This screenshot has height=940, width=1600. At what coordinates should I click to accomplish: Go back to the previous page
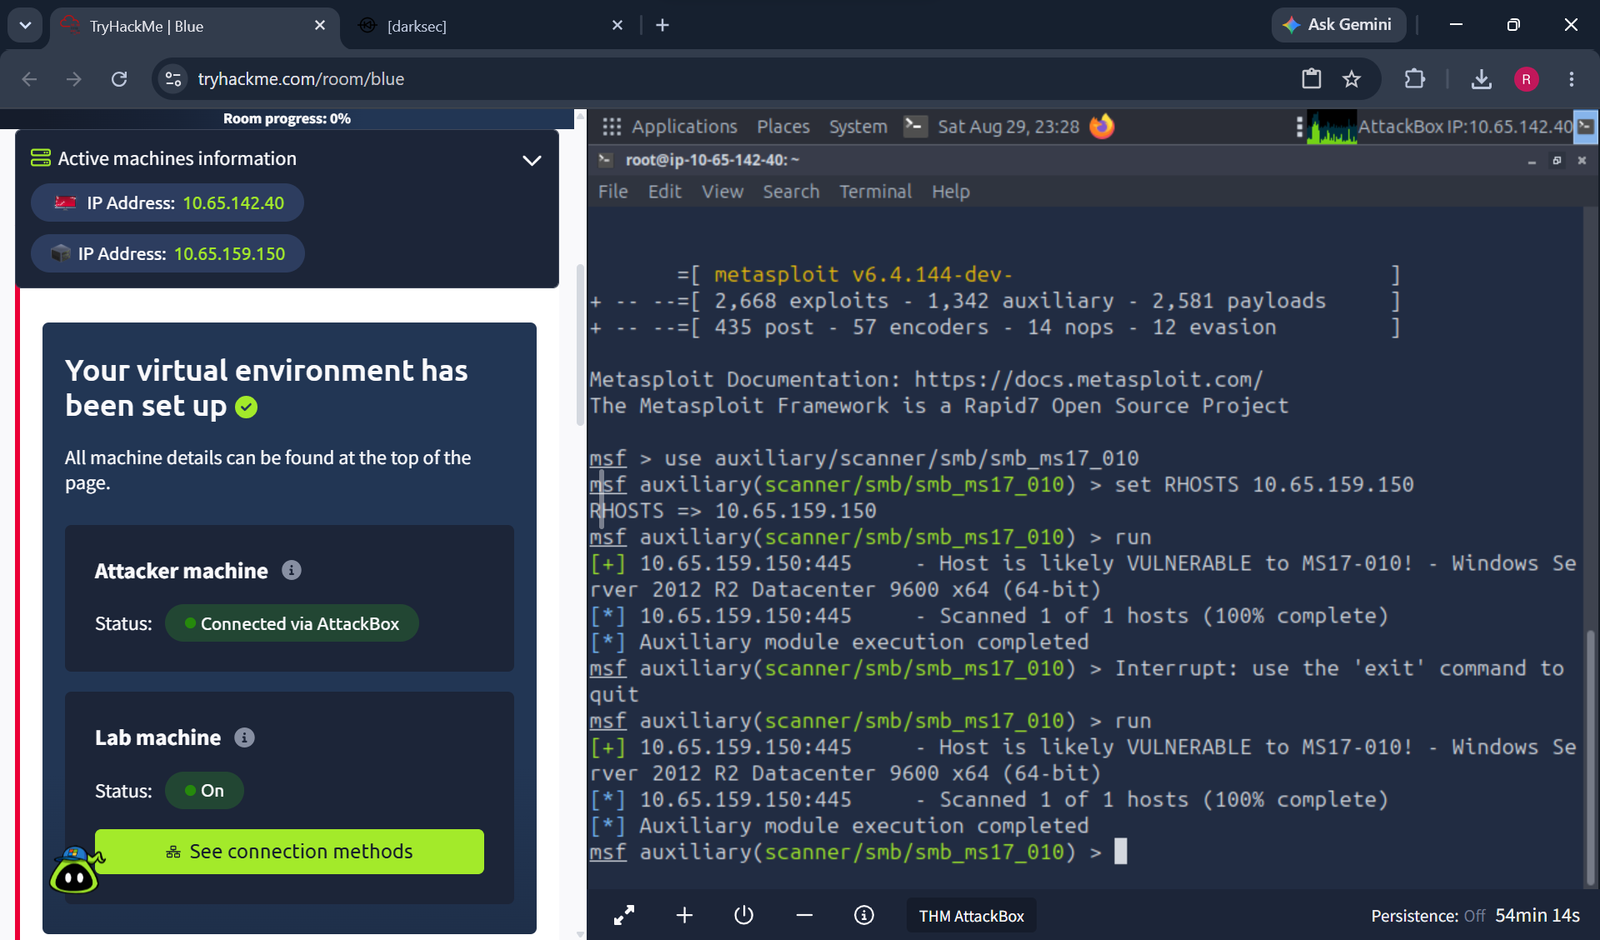[x=29, y=79]
